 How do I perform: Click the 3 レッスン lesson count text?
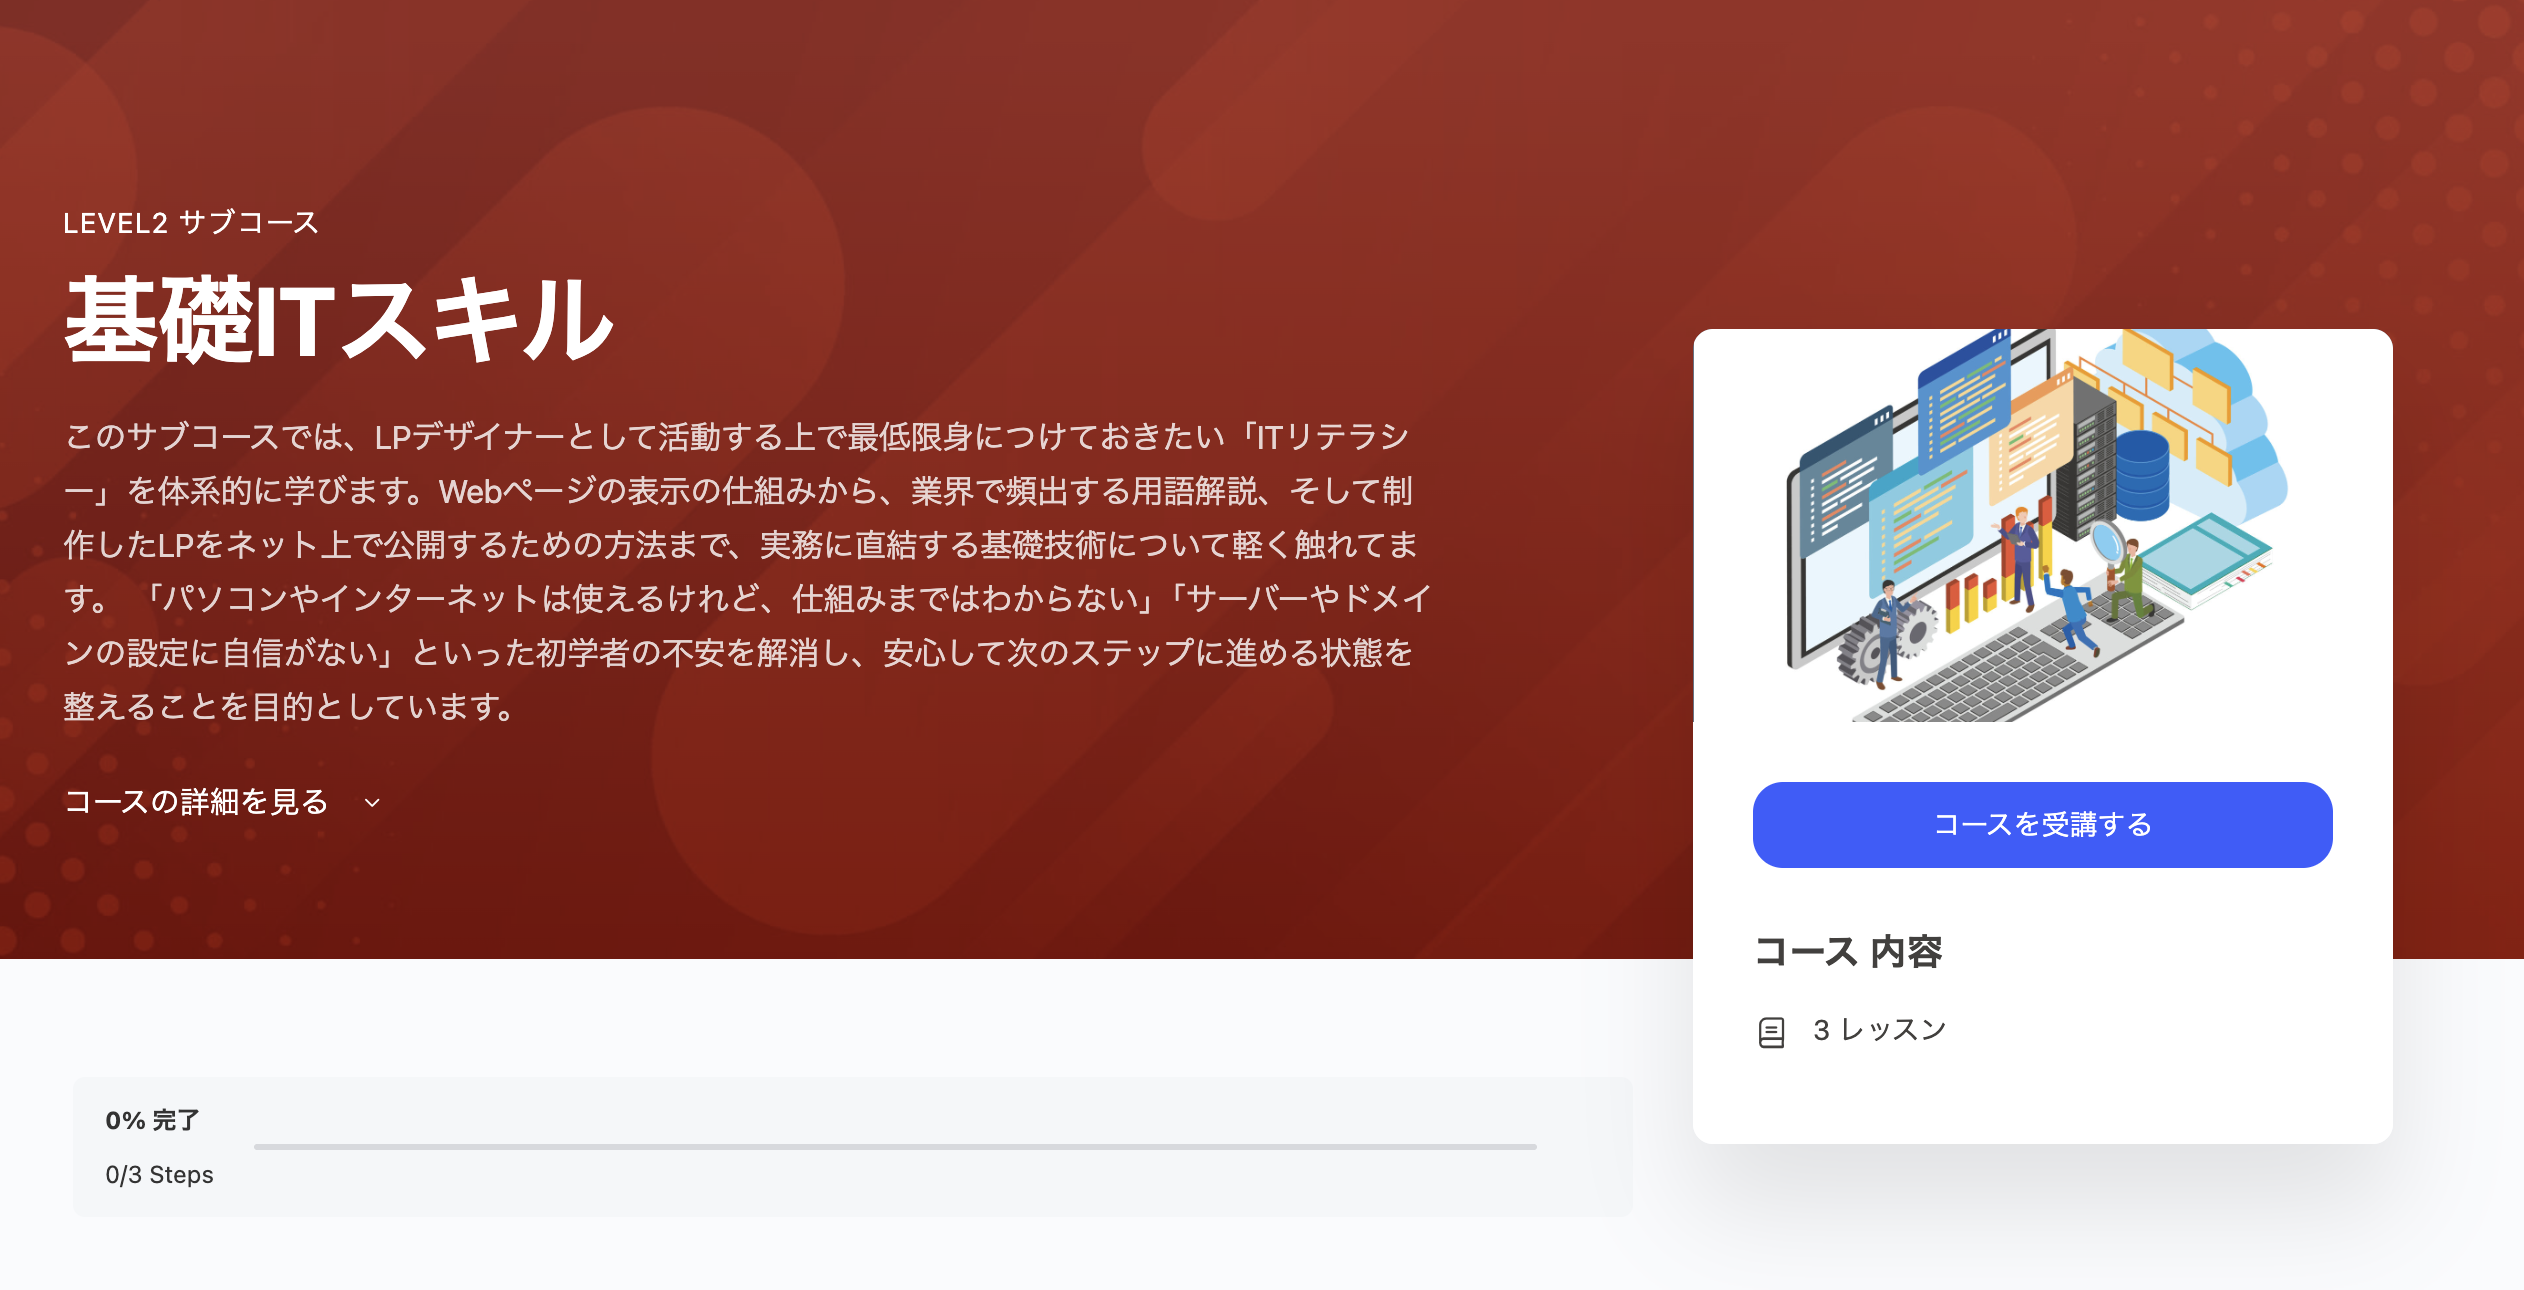[1879, 1030]
